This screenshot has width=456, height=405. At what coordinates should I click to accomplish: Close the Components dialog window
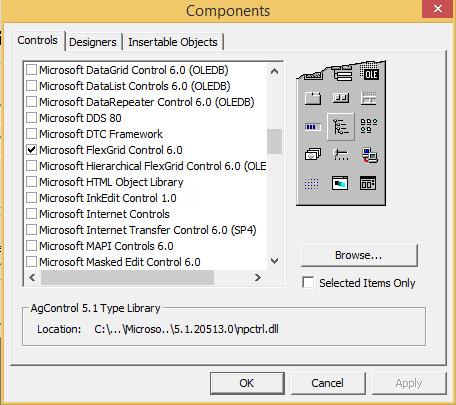(x=438, y=9)
